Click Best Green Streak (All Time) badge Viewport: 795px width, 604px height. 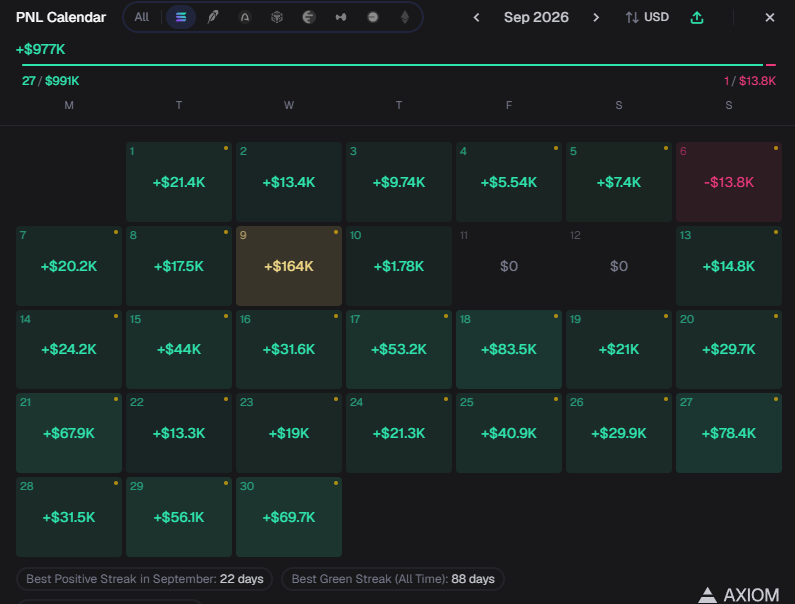pos(393,579)
